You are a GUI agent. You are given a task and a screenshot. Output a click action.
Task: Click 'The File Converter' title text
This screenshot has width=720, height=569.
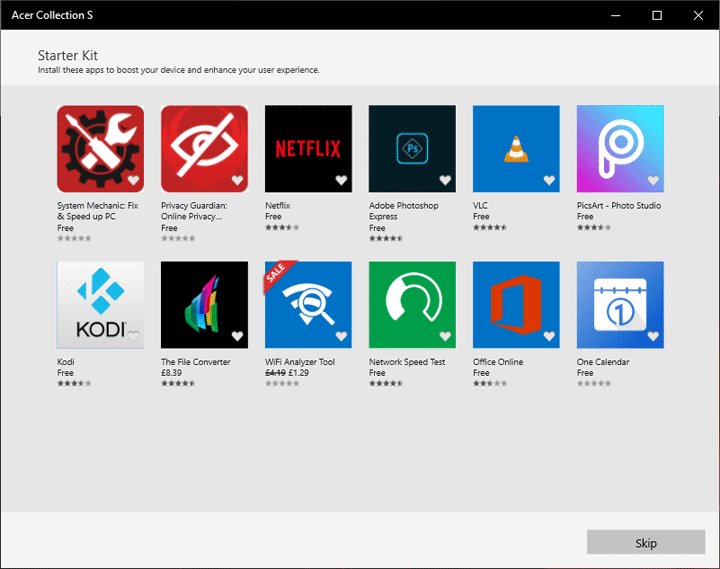point(196,361)
